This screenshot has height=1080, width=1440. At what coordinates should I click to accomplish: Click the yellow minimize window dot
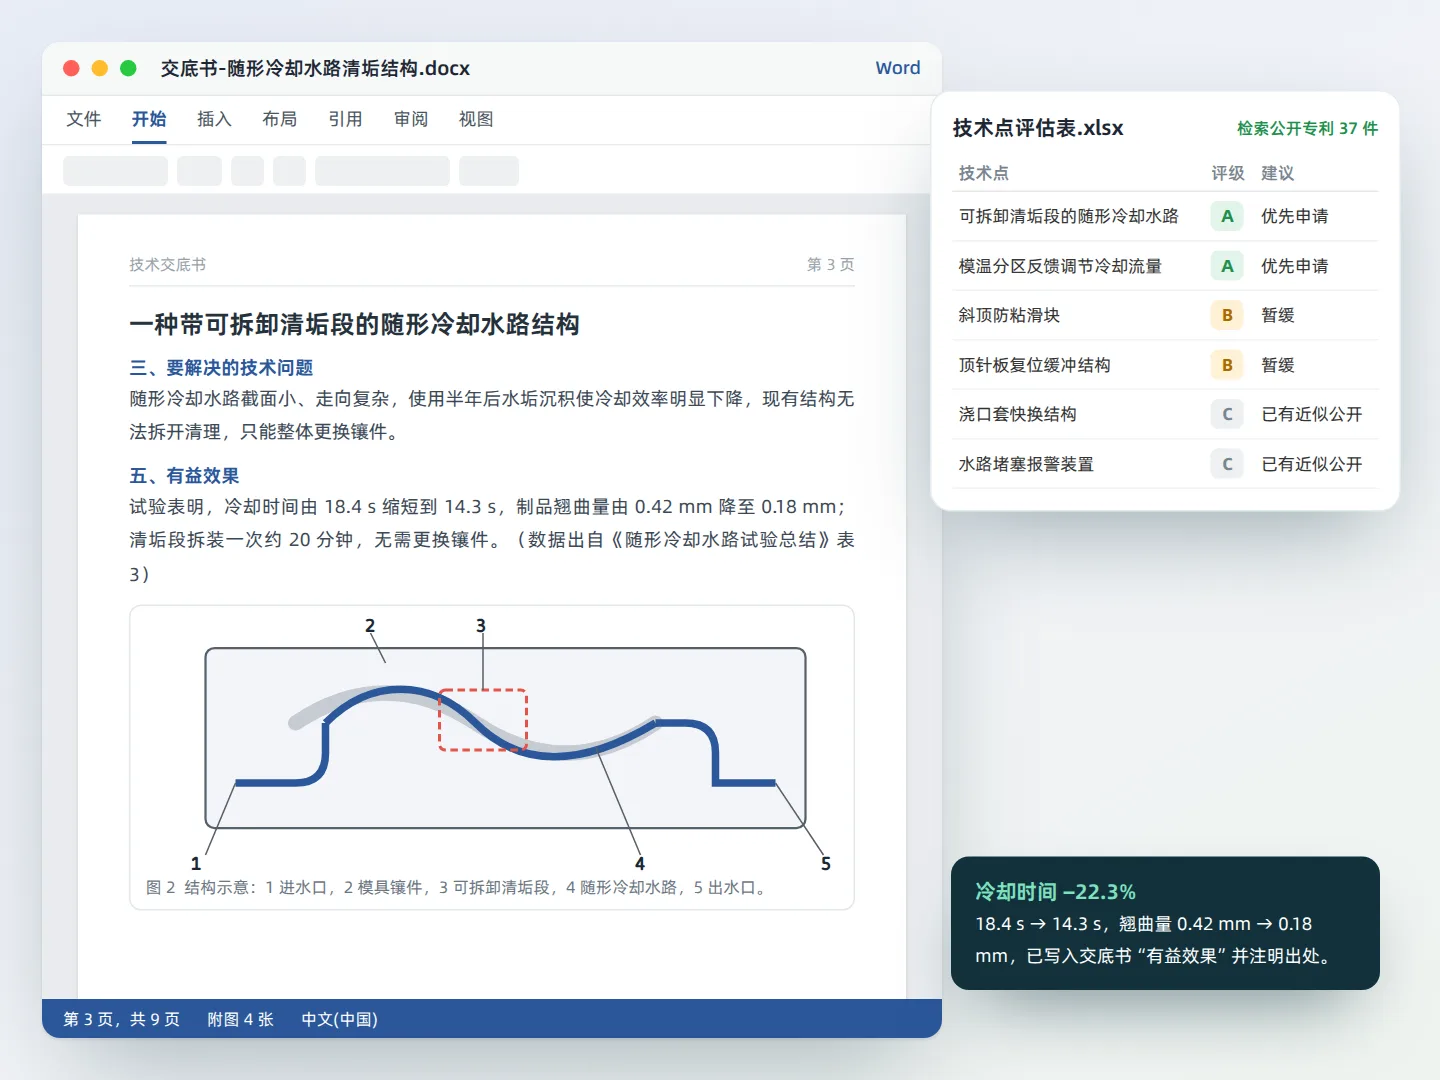pyautogui.click(x=99, y=68)
